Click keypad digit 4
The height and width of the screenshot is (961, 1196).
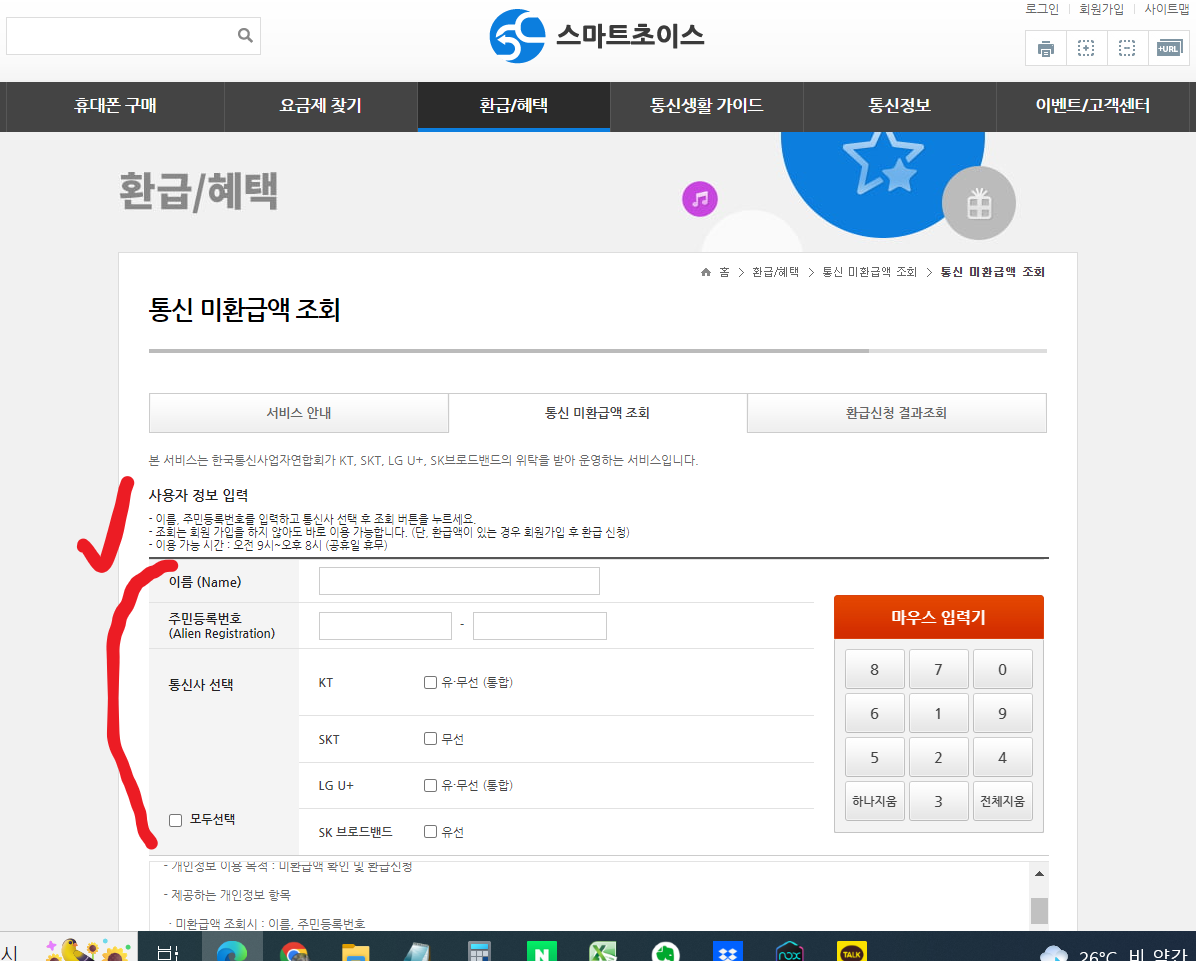1002,757
